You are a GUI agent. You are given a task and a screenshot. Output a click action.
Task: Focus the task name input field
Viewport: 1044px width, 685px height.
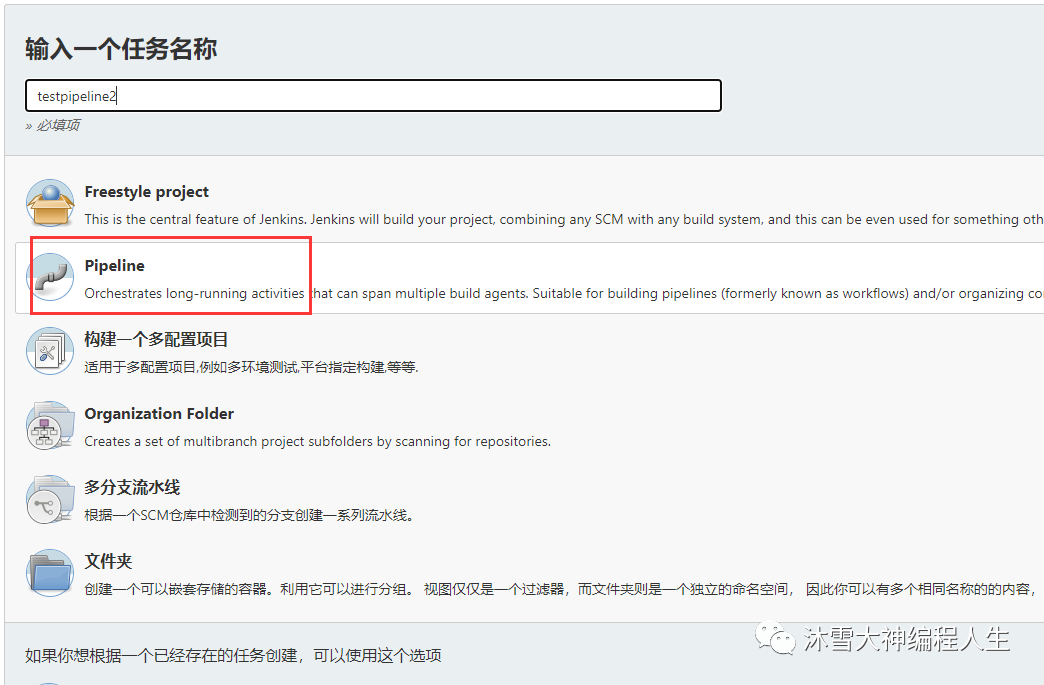coord(374,96)
